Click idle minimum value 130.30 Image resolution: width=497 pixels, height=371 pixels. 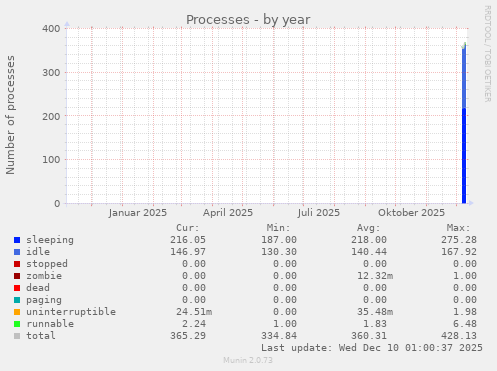point(279,252)
